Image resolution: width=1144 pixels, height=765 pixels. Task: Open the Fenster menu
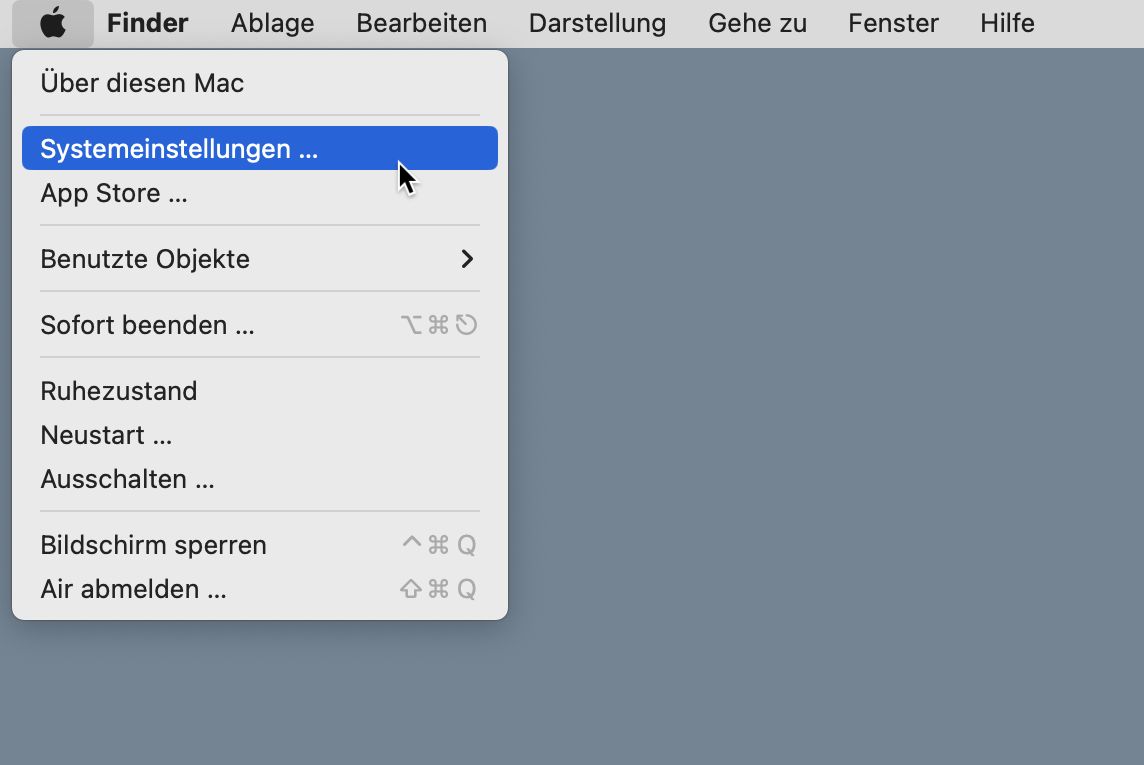893,23
